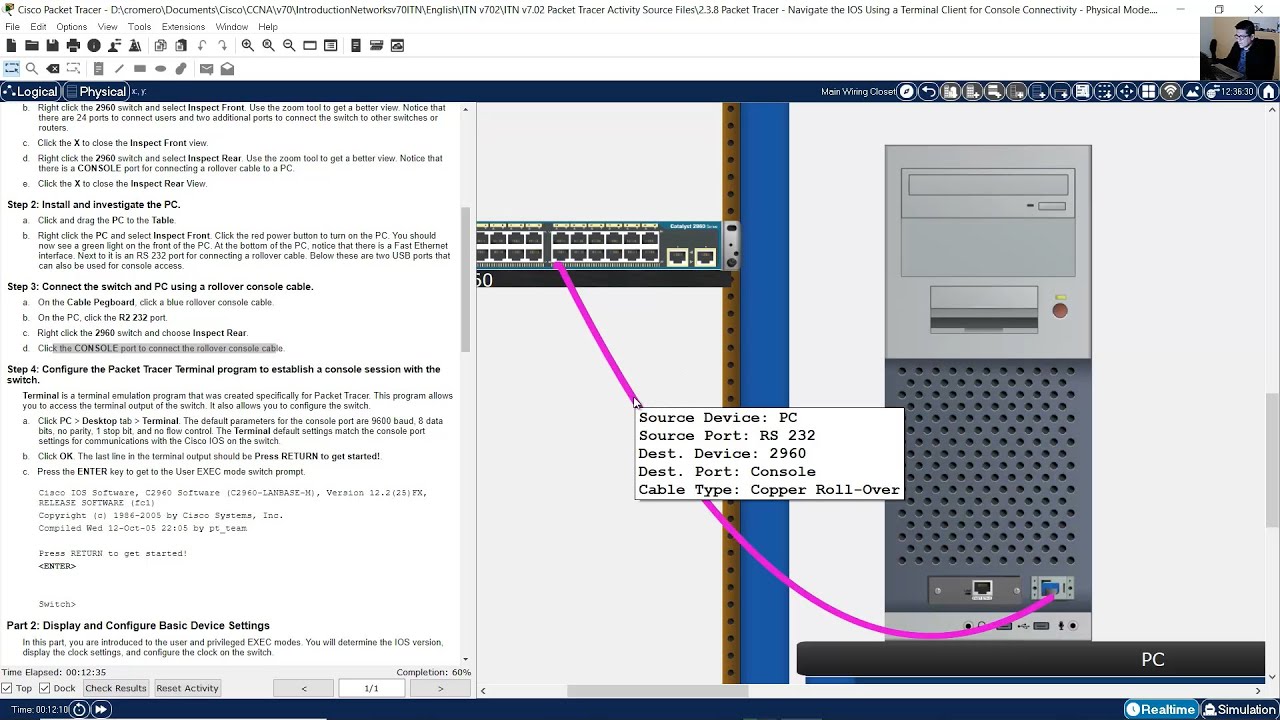
Task: Go to the previous instruction page
Action: pos(304,688)
